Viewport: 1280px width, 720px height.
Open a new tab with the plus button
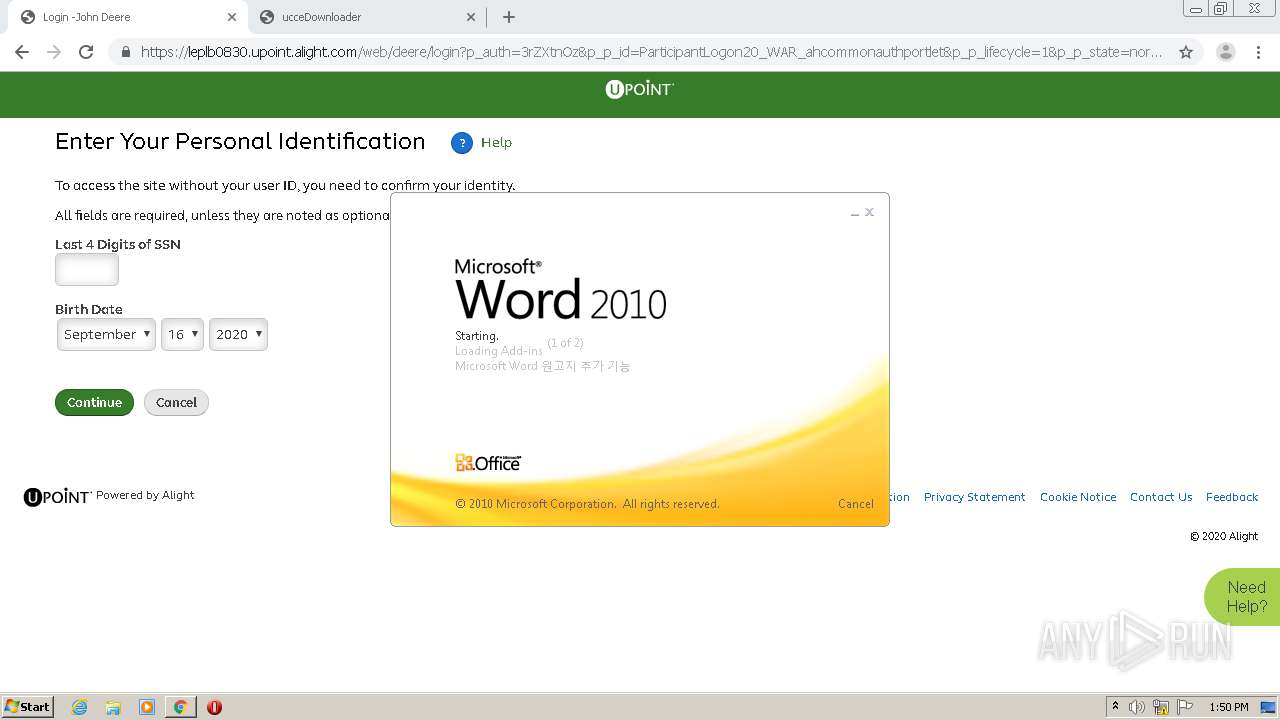(x=508, y=17)
